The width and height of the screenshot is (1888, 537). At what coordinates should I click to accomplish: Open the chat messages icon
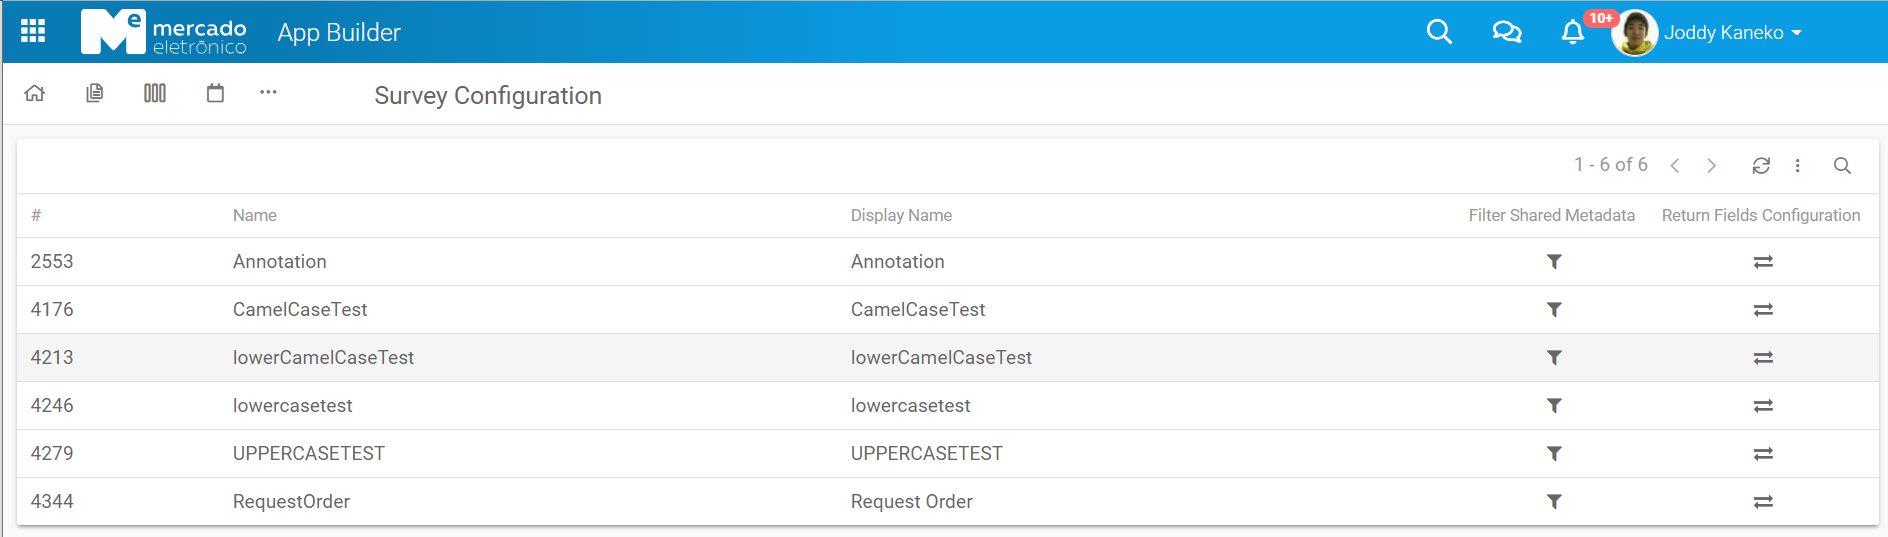[x=1506, y=32]
